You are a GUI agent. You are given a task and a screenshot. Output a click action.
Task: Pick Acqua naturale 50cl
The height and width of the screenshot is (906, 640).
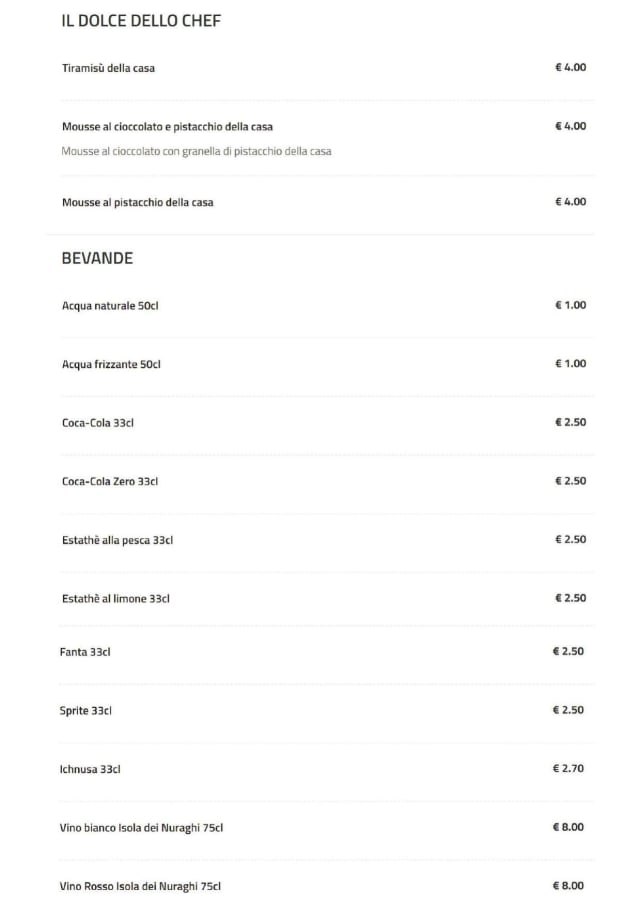coord(110,306)
